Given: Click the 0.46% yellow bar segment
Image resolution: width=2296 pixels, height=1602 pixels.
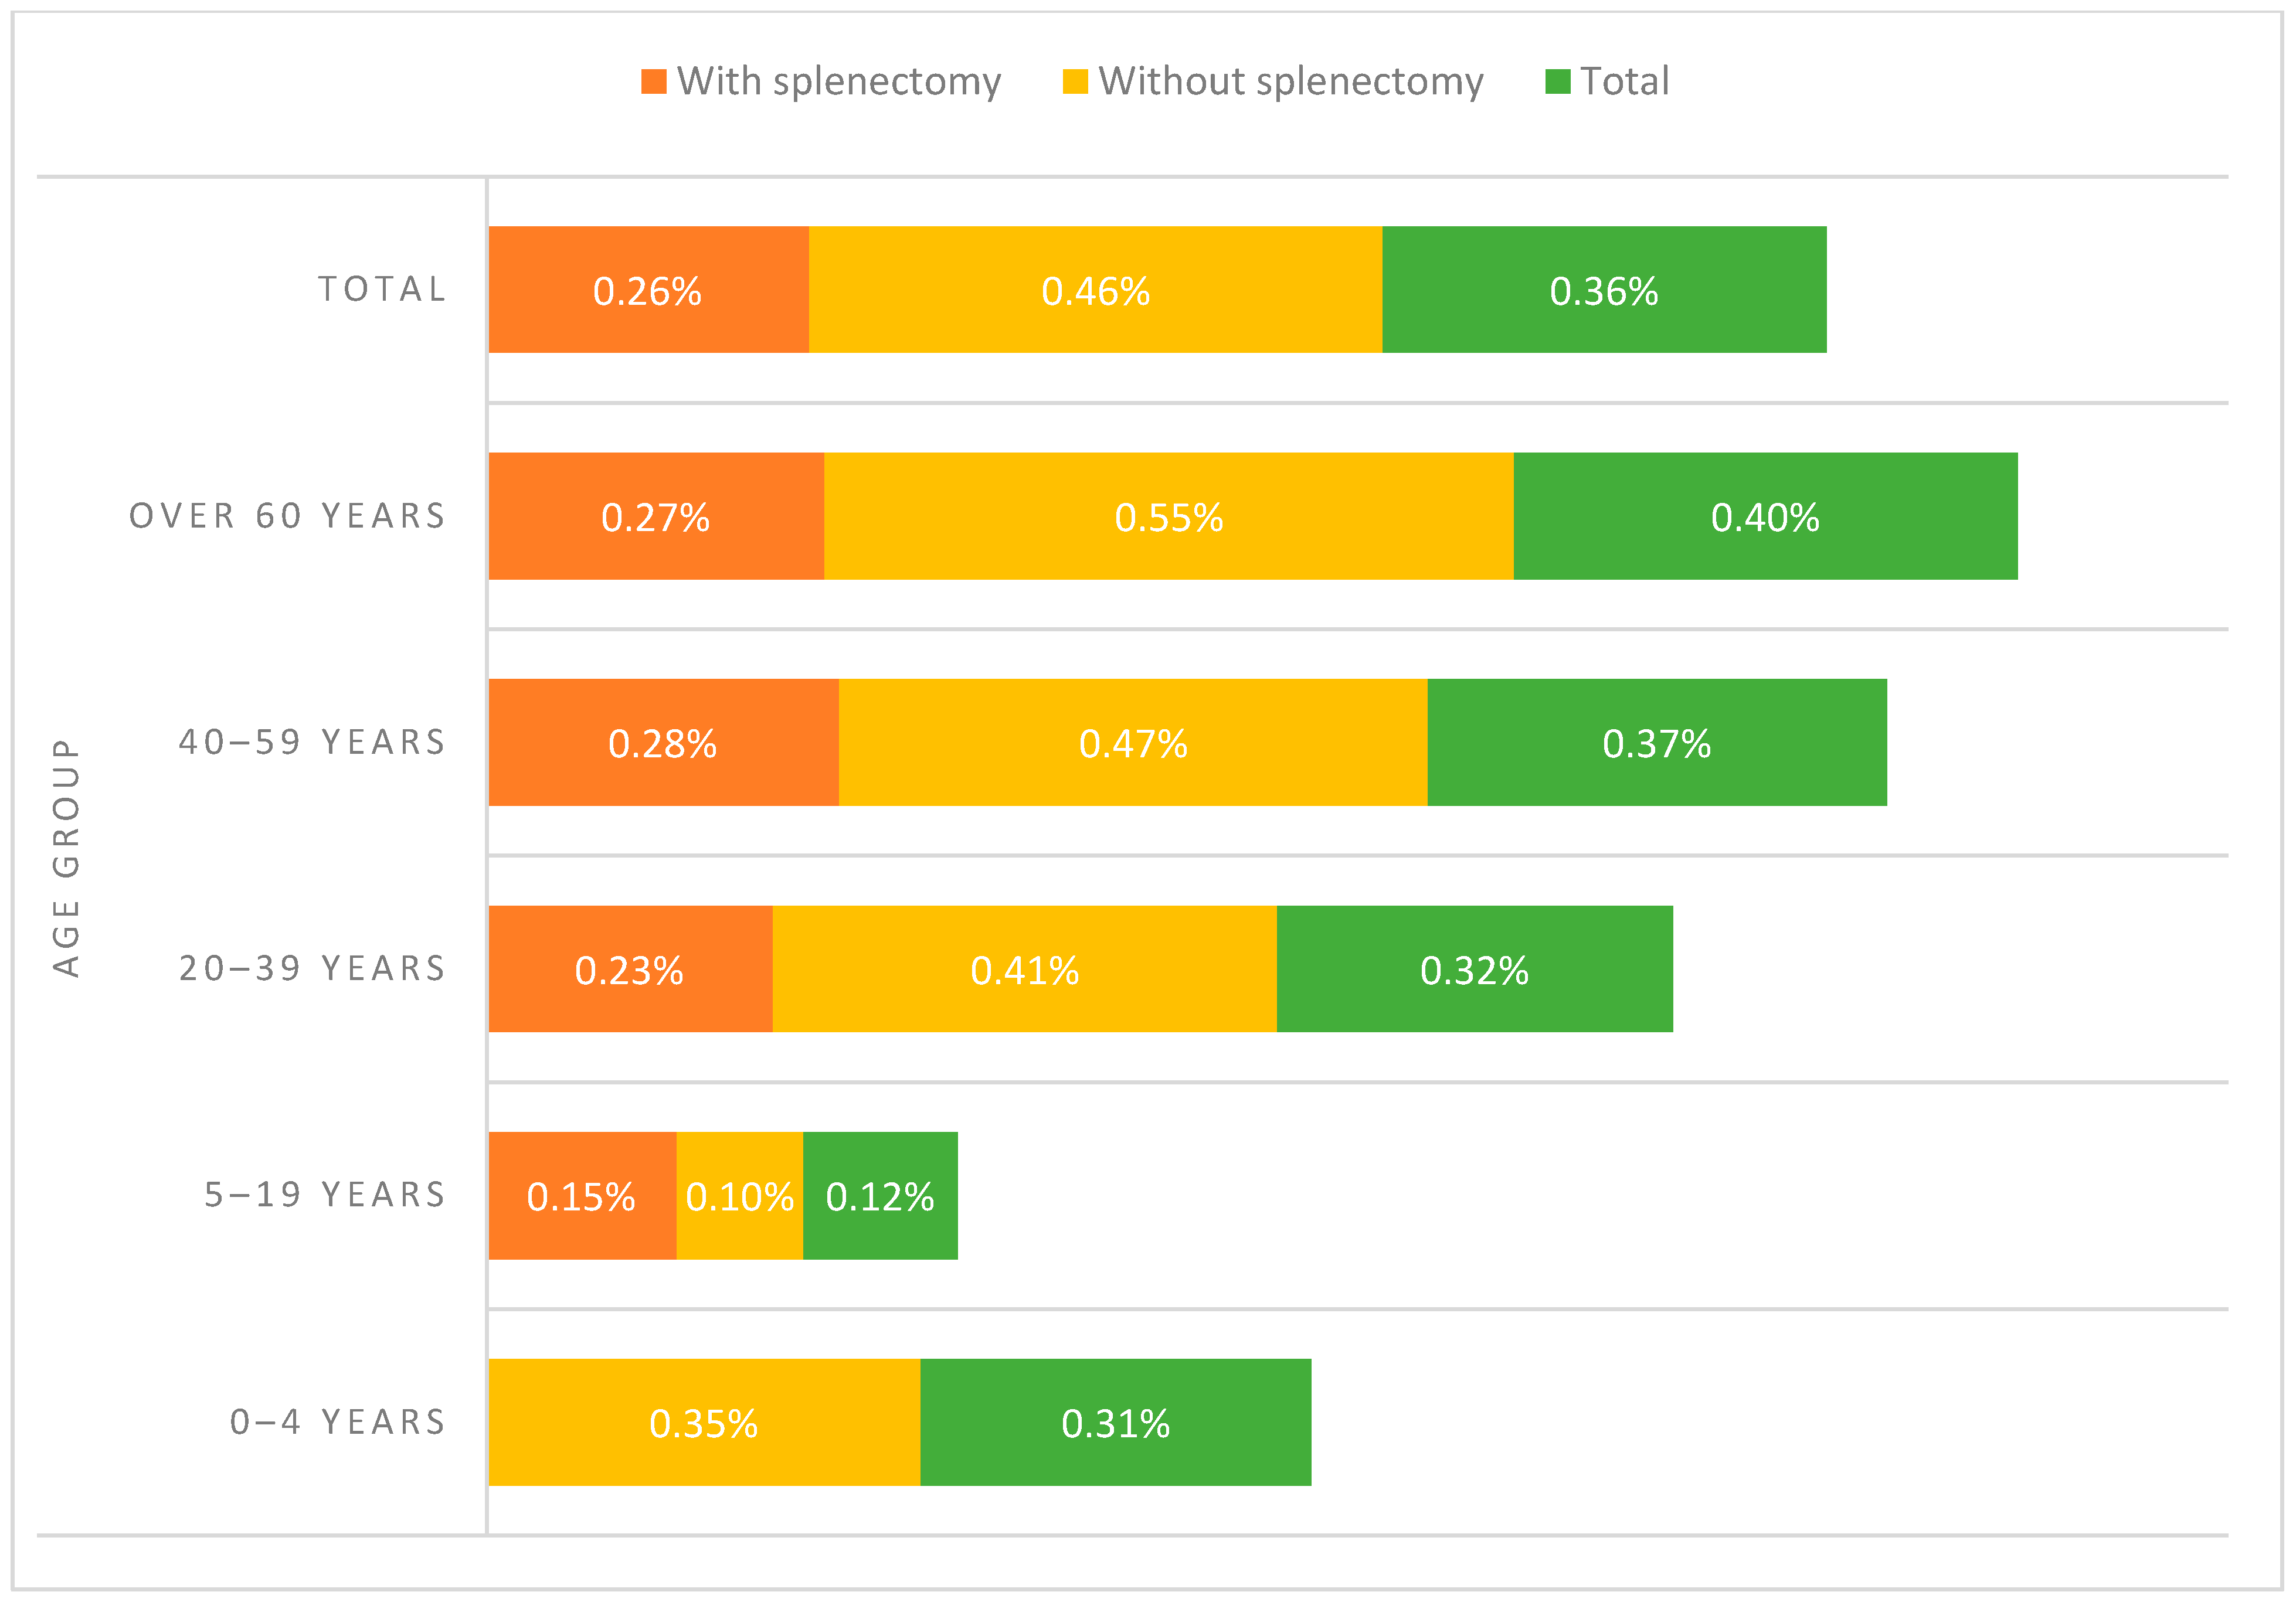Looking at the screenshot, I should (x=1095, y=290).
